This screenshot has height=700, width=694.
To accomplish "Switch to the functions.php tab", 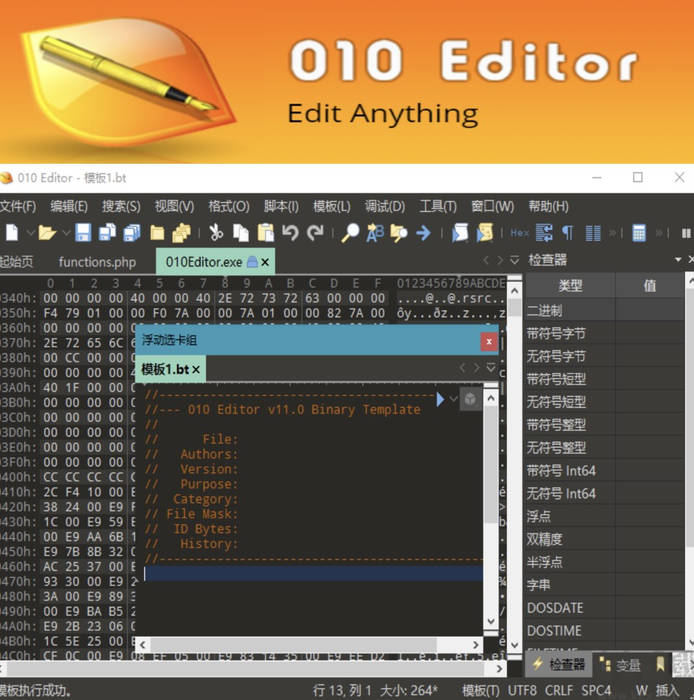I will click(97, 262).
